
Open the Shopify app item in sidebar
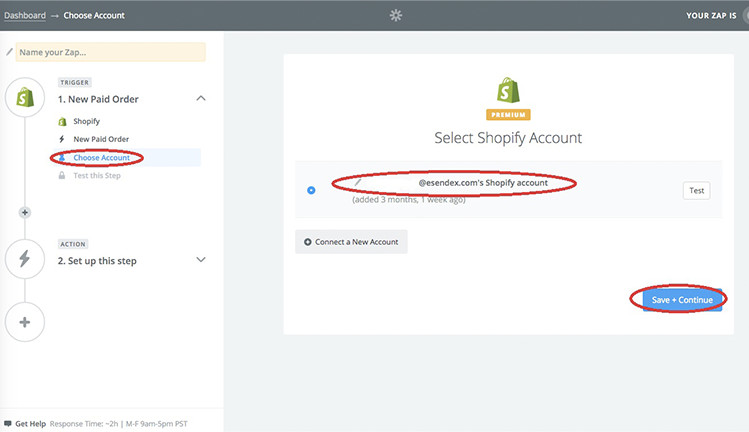point(86,121)
